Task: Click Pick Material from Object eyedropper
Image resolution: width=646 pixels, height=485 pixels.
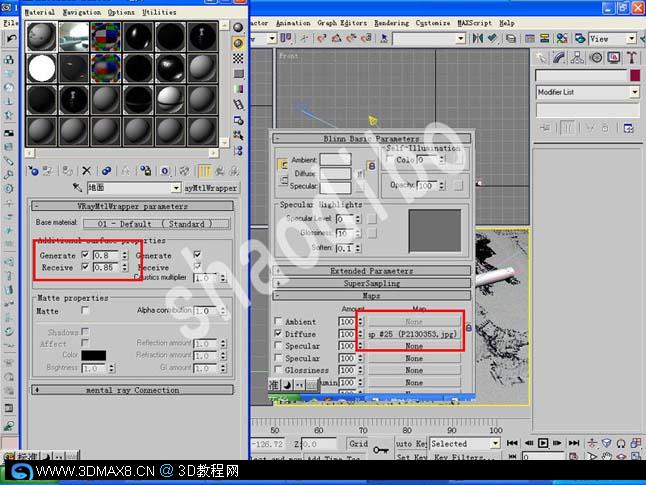Action: [x=77, y=188]
